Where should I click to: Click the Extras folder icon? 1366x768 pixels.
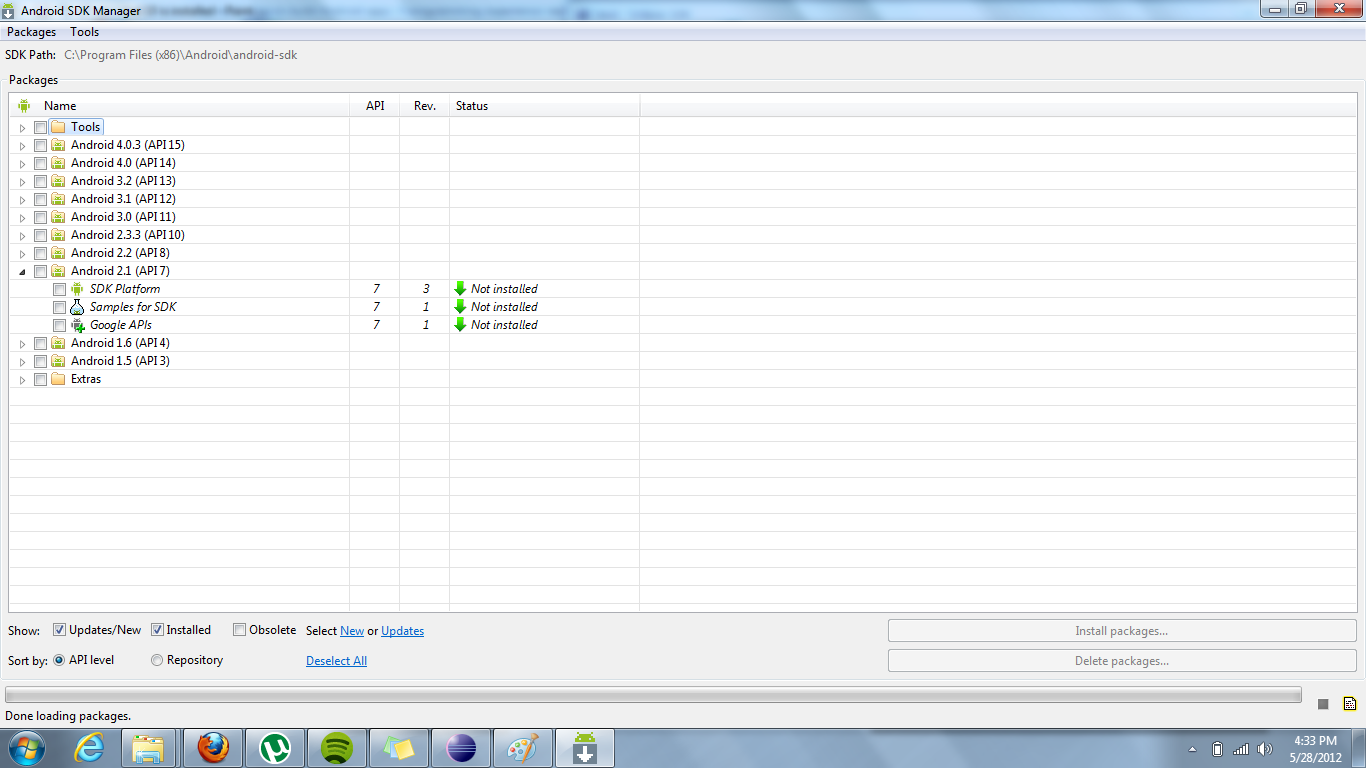pyautogui.click(x=58, y=379)
